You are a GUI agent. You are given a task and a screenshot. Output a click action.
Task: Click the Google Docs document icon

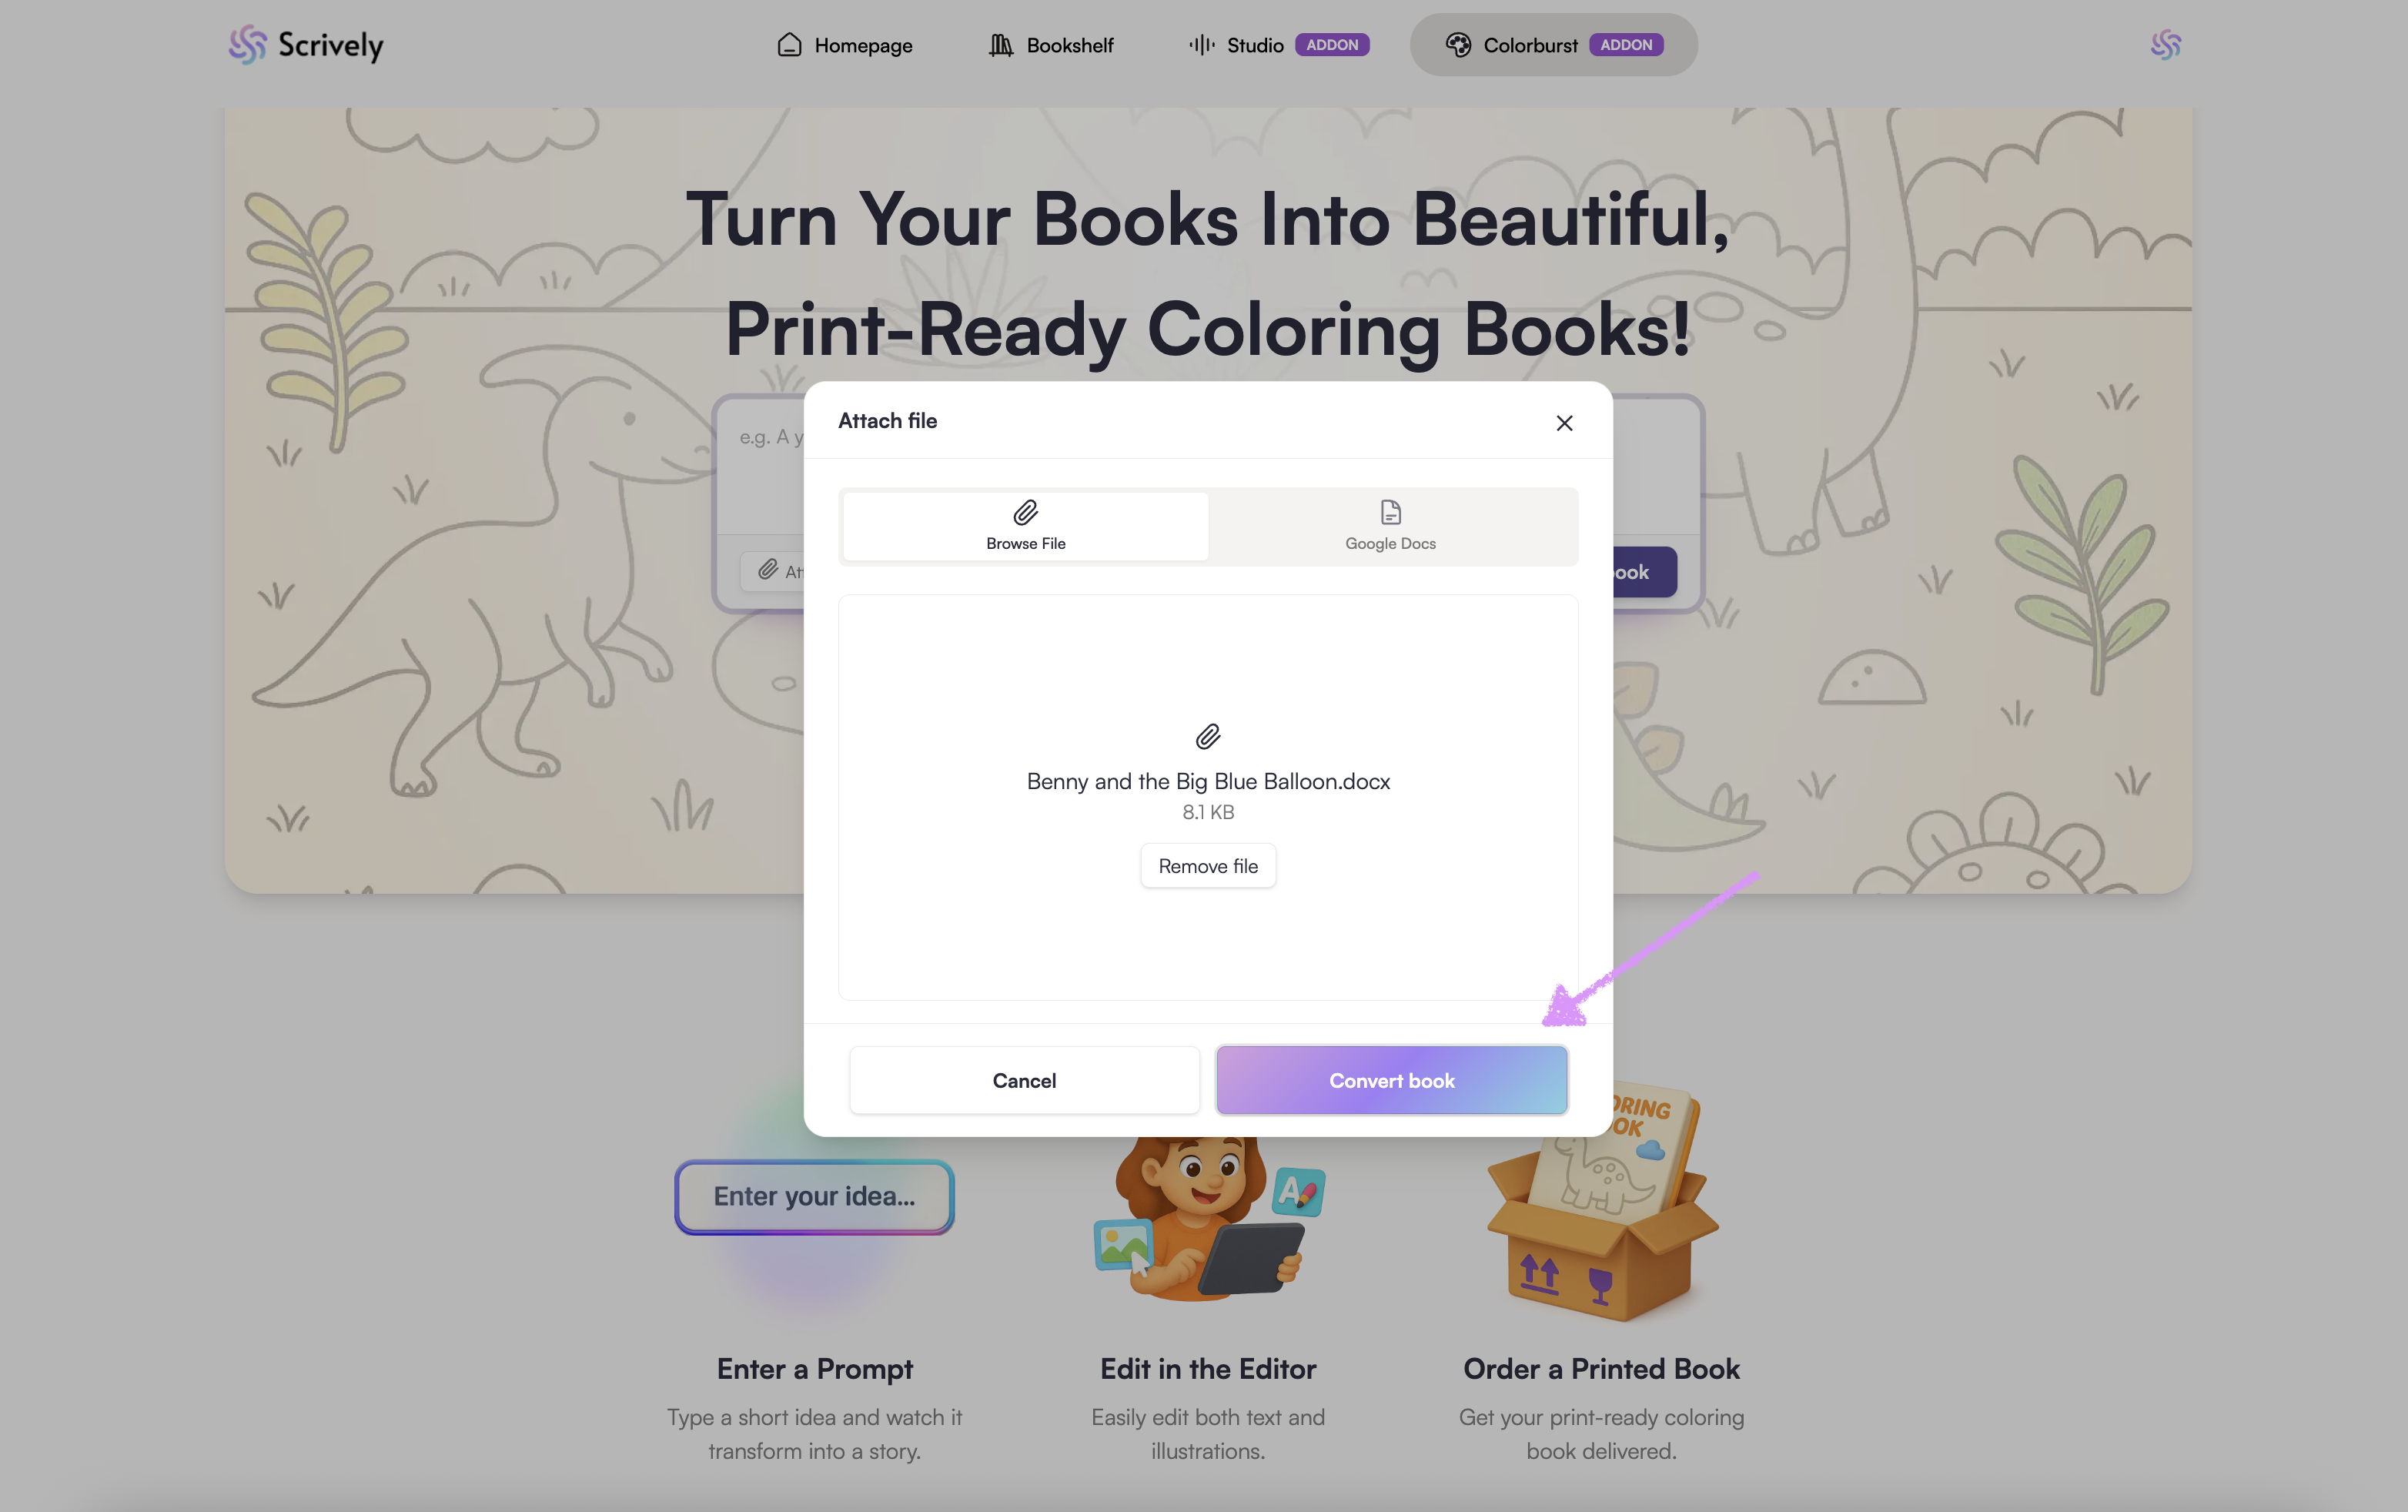point(1390,512)
